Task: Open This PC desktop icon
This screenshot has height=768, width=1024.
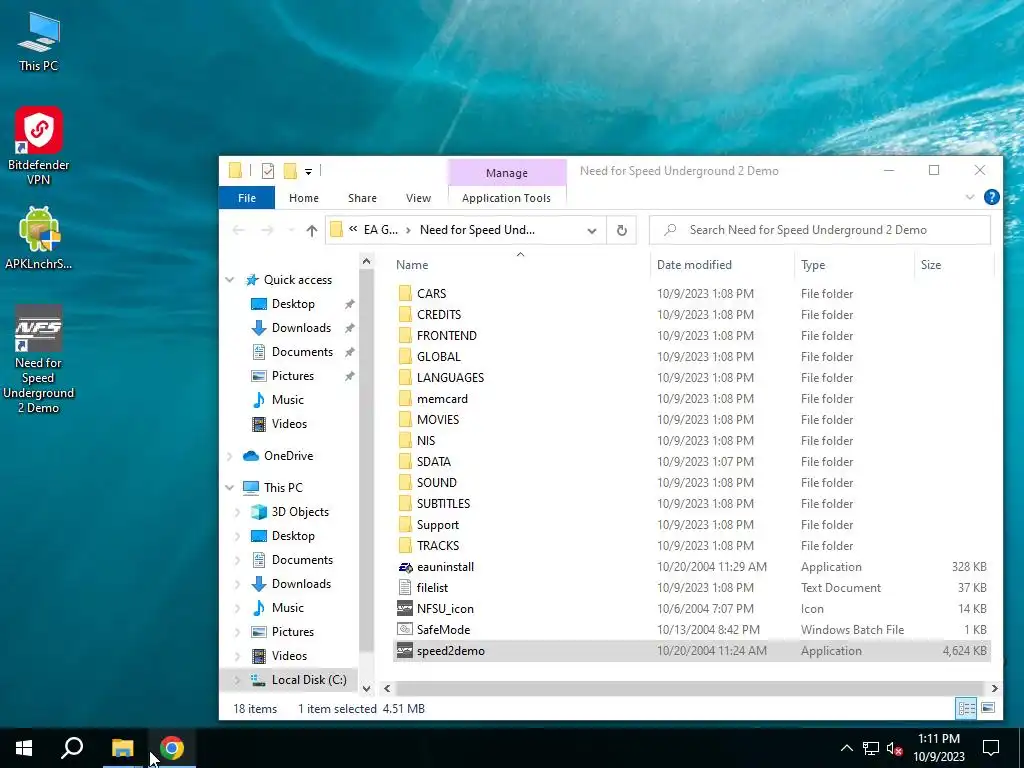Action: click(x=39, y=40)
